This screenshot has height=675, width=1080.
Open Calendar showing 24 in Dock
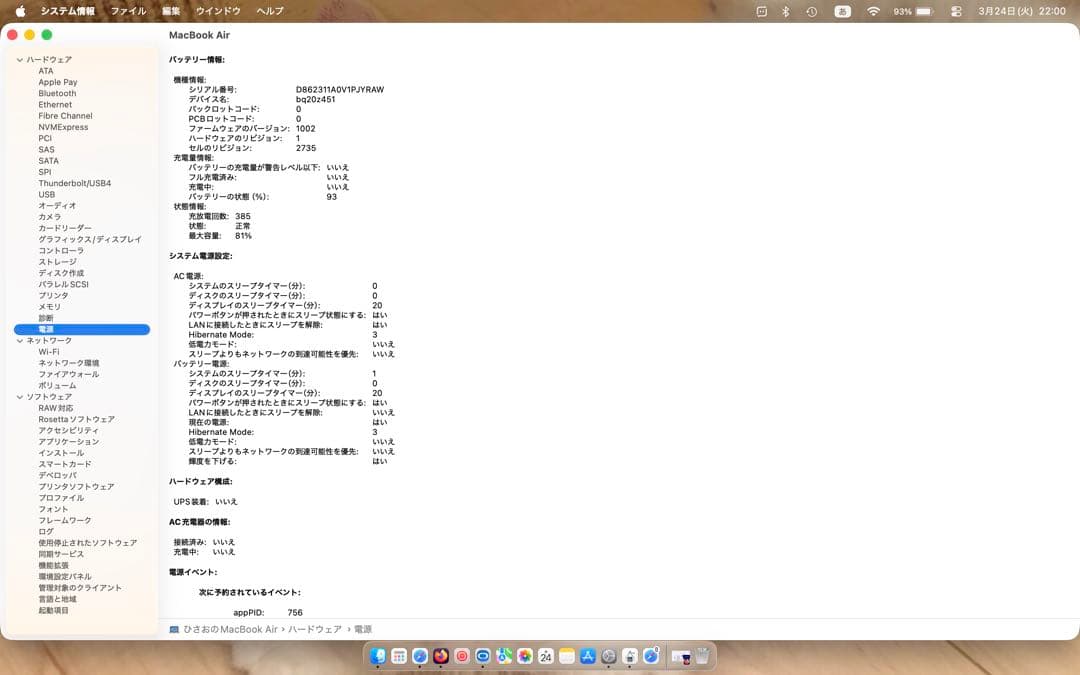point(546,656)
